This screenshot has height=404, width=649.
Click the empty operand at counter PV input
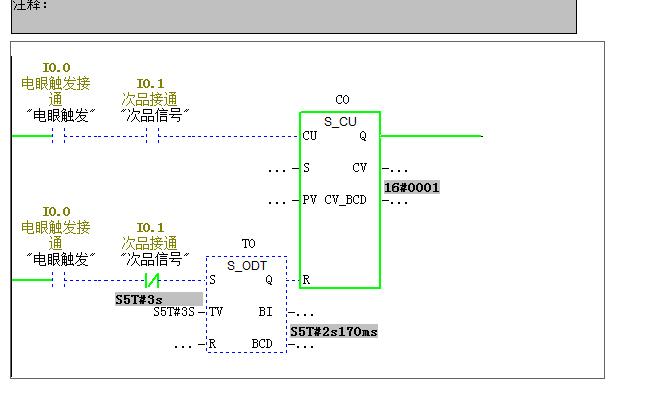pyautogui.click(x=277, y=200)
